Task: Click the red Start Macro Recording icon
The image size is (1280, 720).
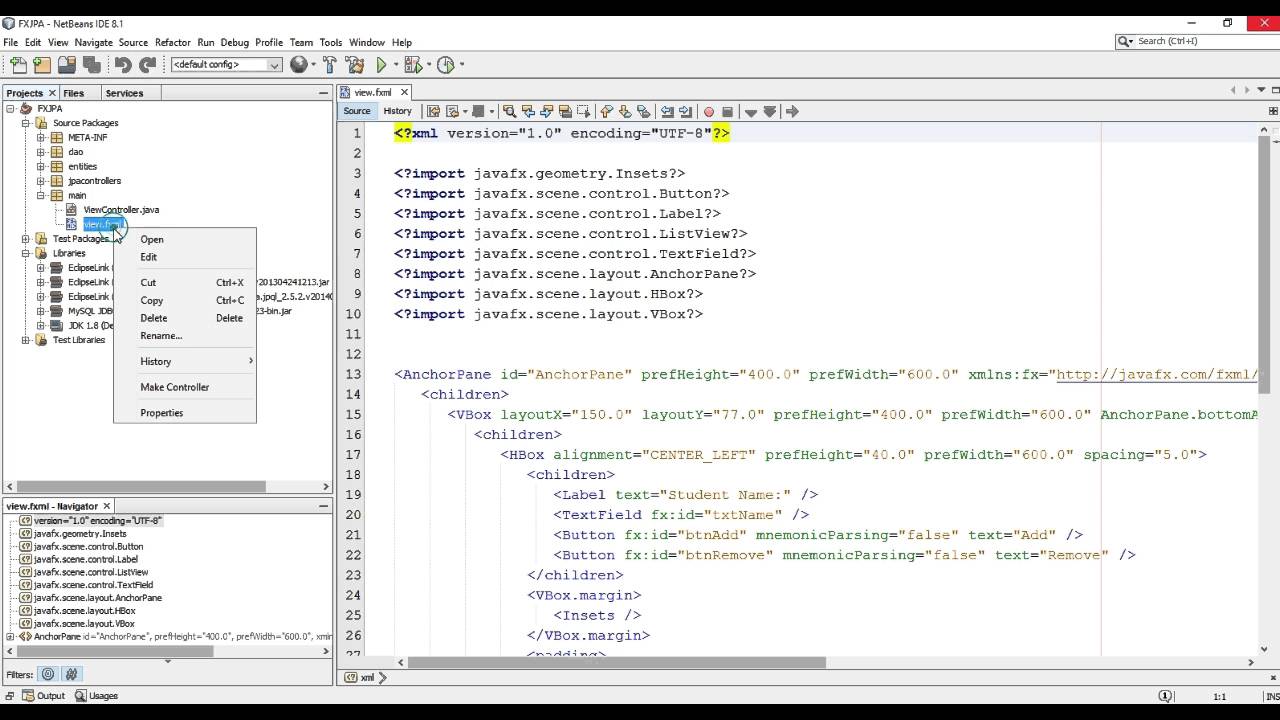Action: point(709,111)
